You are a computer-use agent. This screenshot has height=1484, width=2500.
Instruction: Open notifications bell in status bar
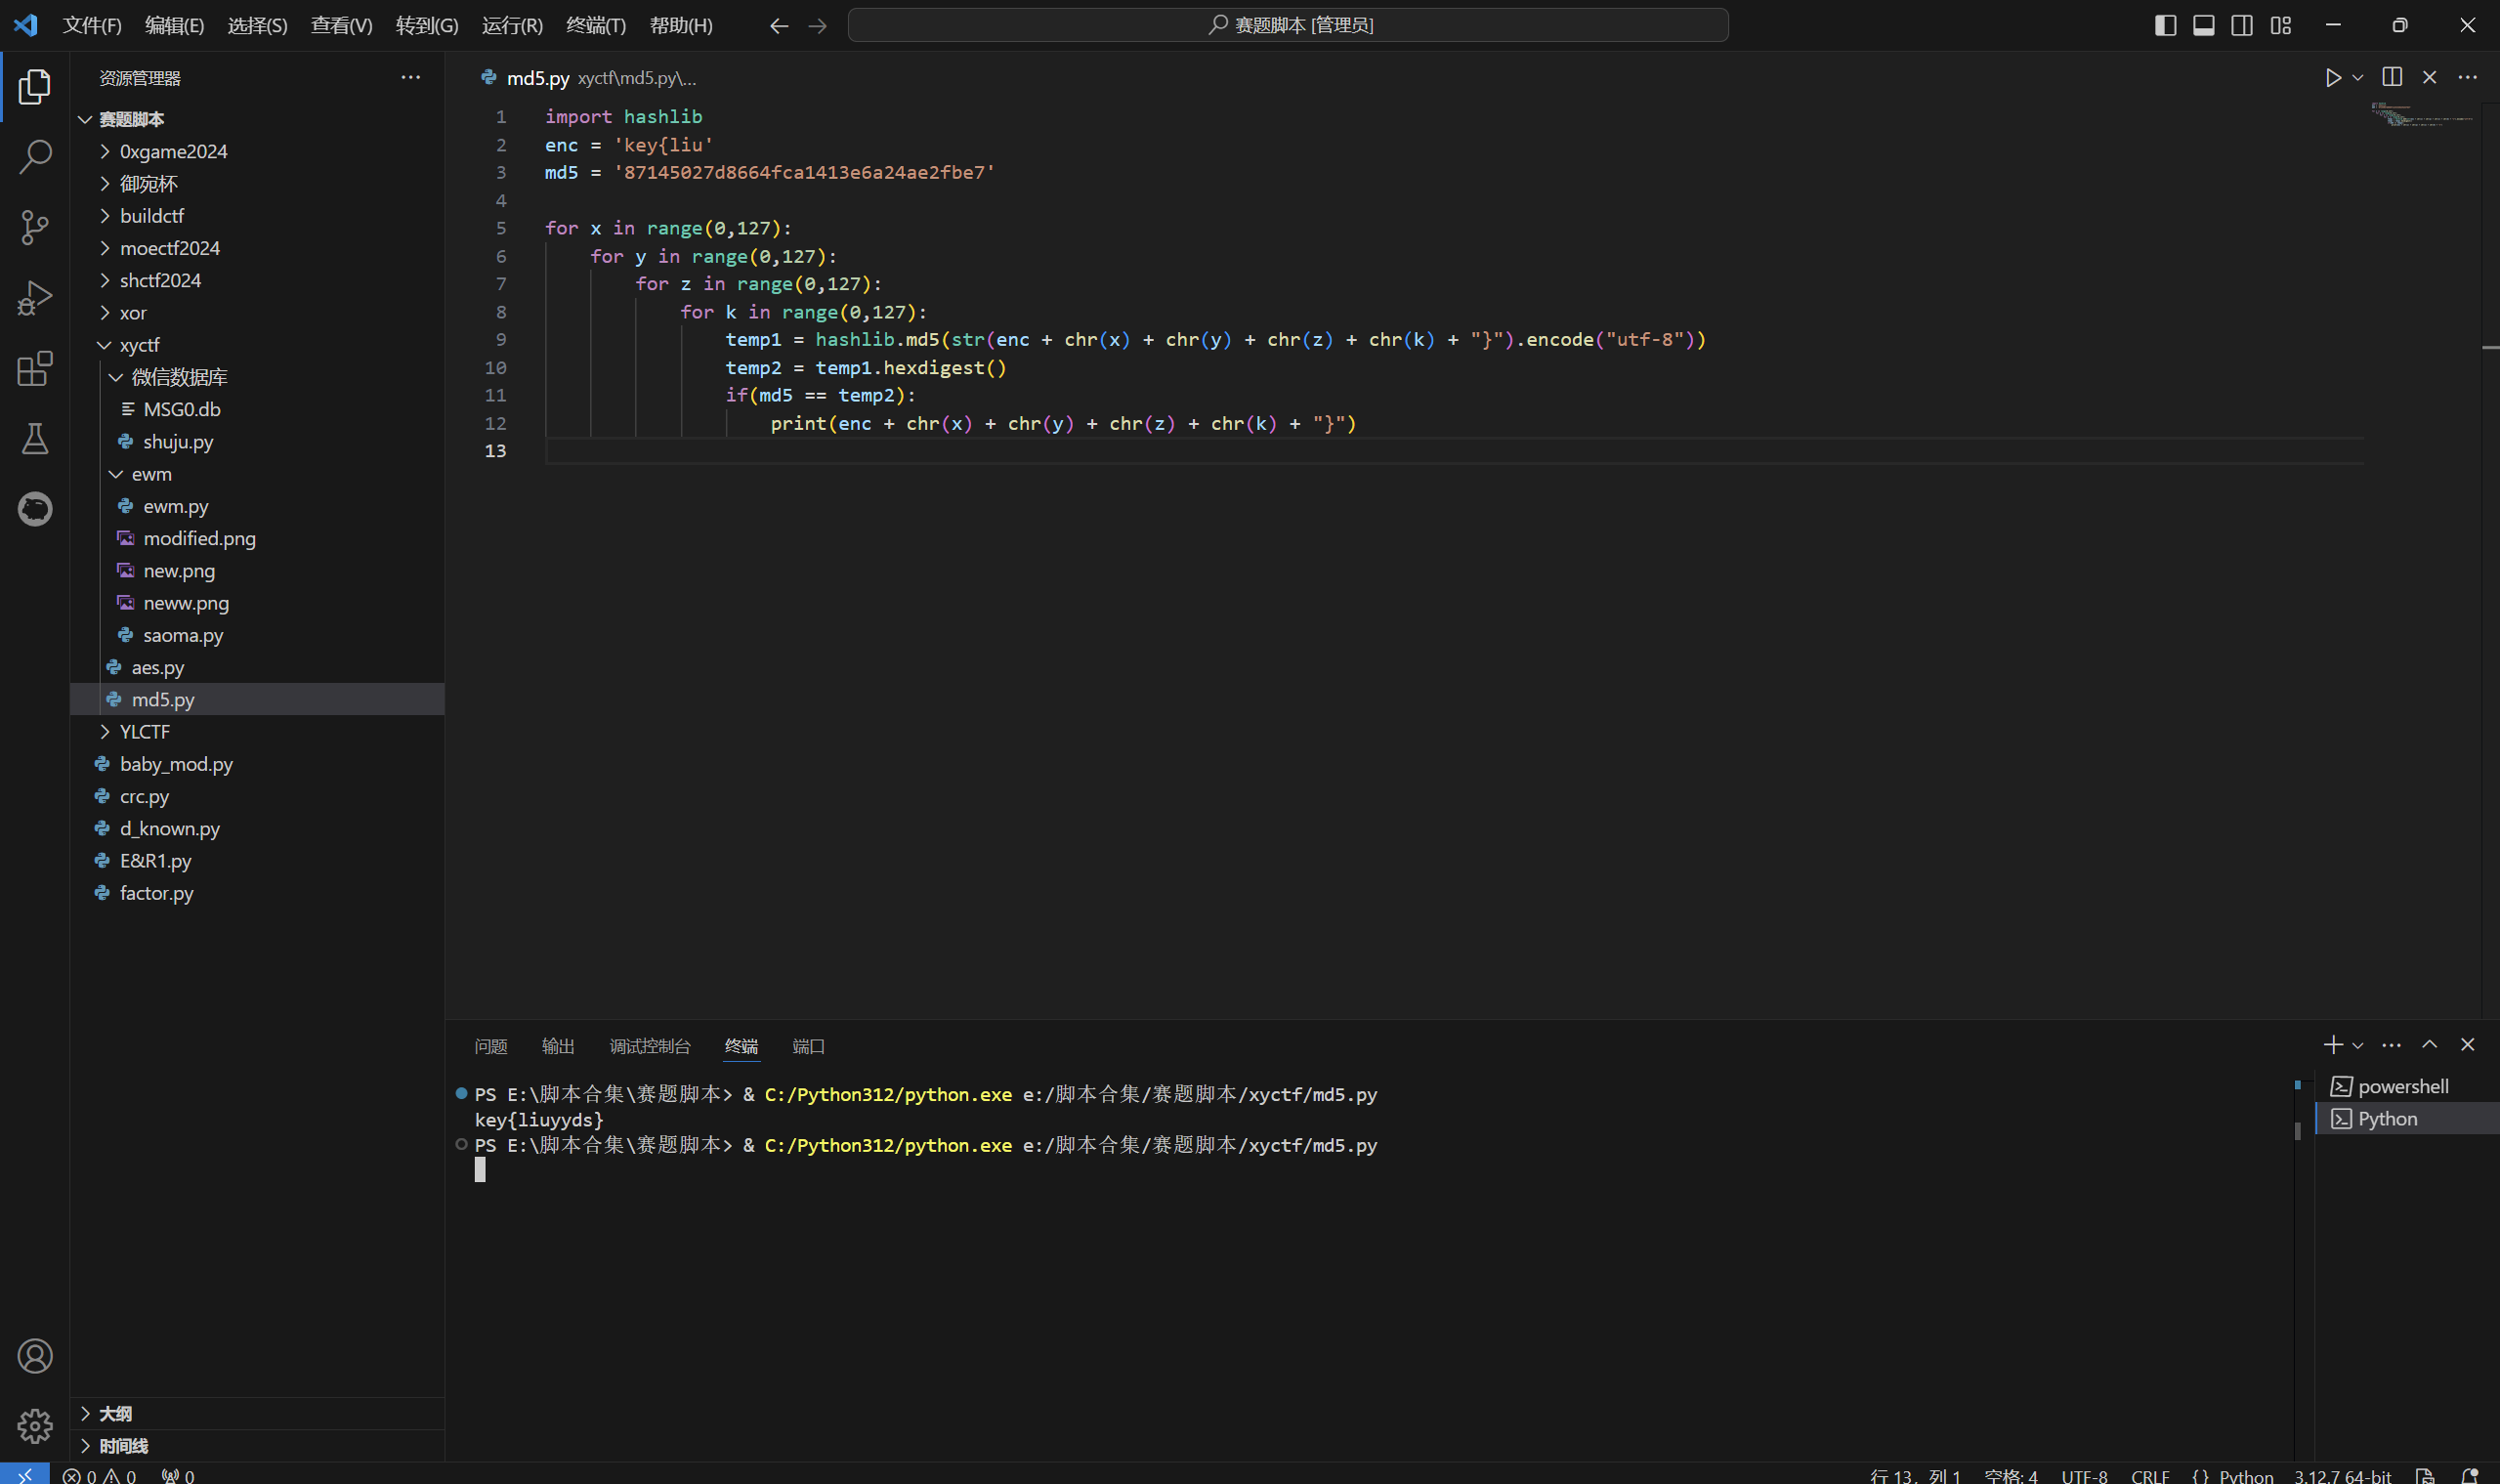coord(2469,1476)
